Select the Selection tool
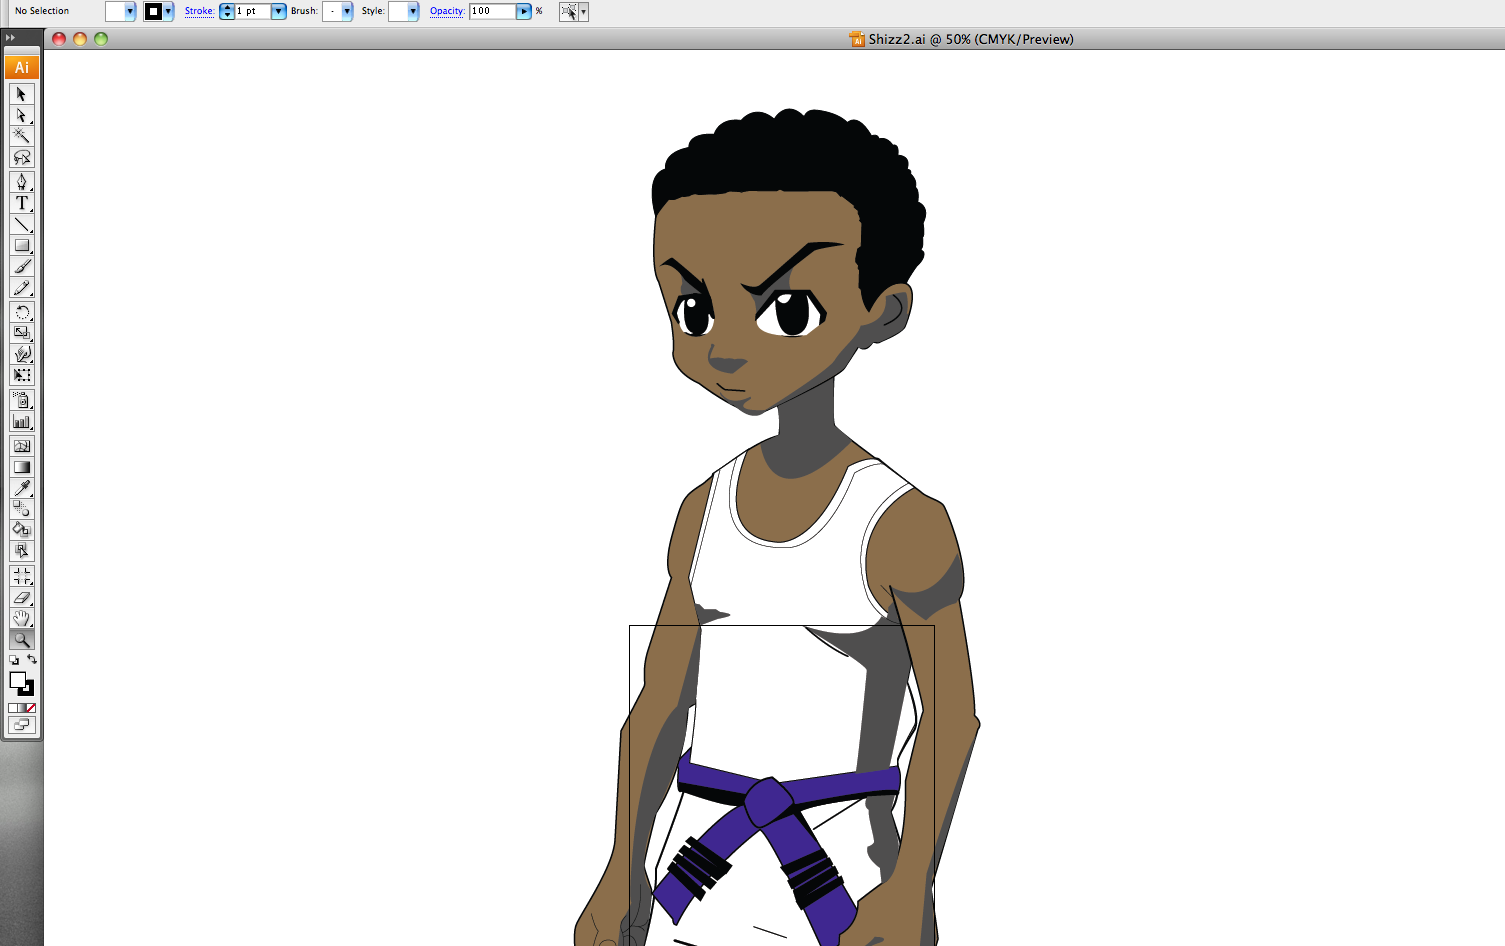 (x=22, y=94)
